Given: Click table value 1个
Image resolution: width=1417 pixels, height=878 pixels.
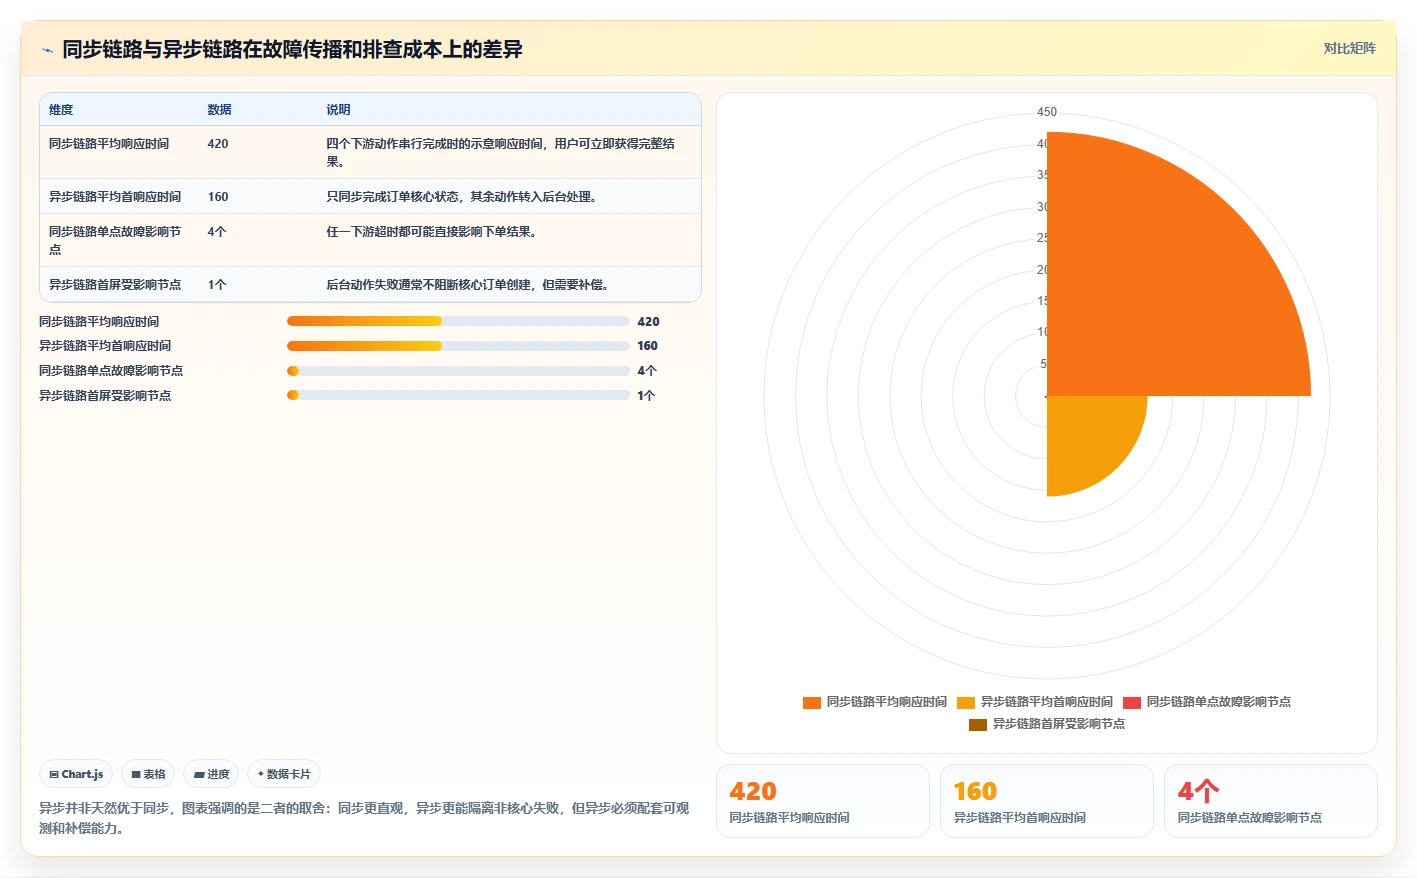Looking at the screenshot, I should pyautogui.click(x=217, y=285).
